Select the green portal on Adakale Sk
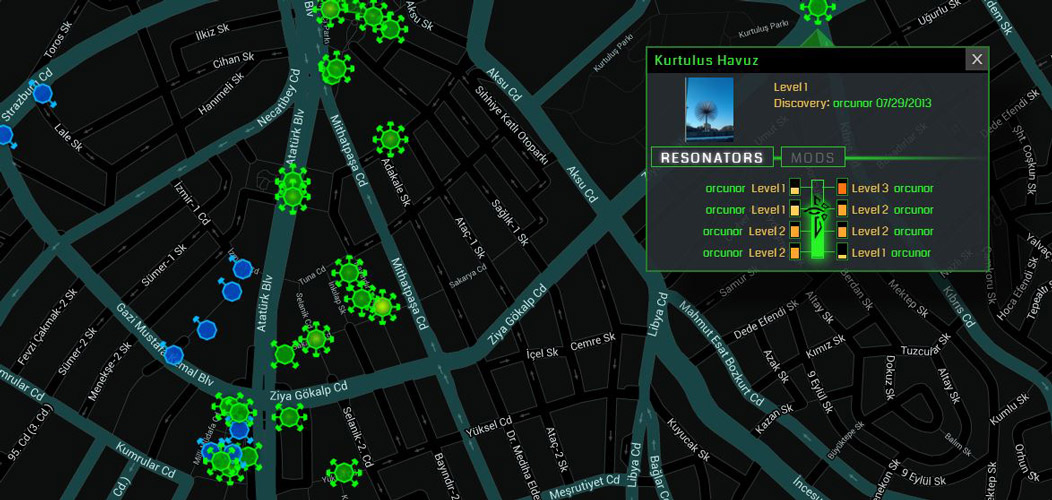 [390, 139]
